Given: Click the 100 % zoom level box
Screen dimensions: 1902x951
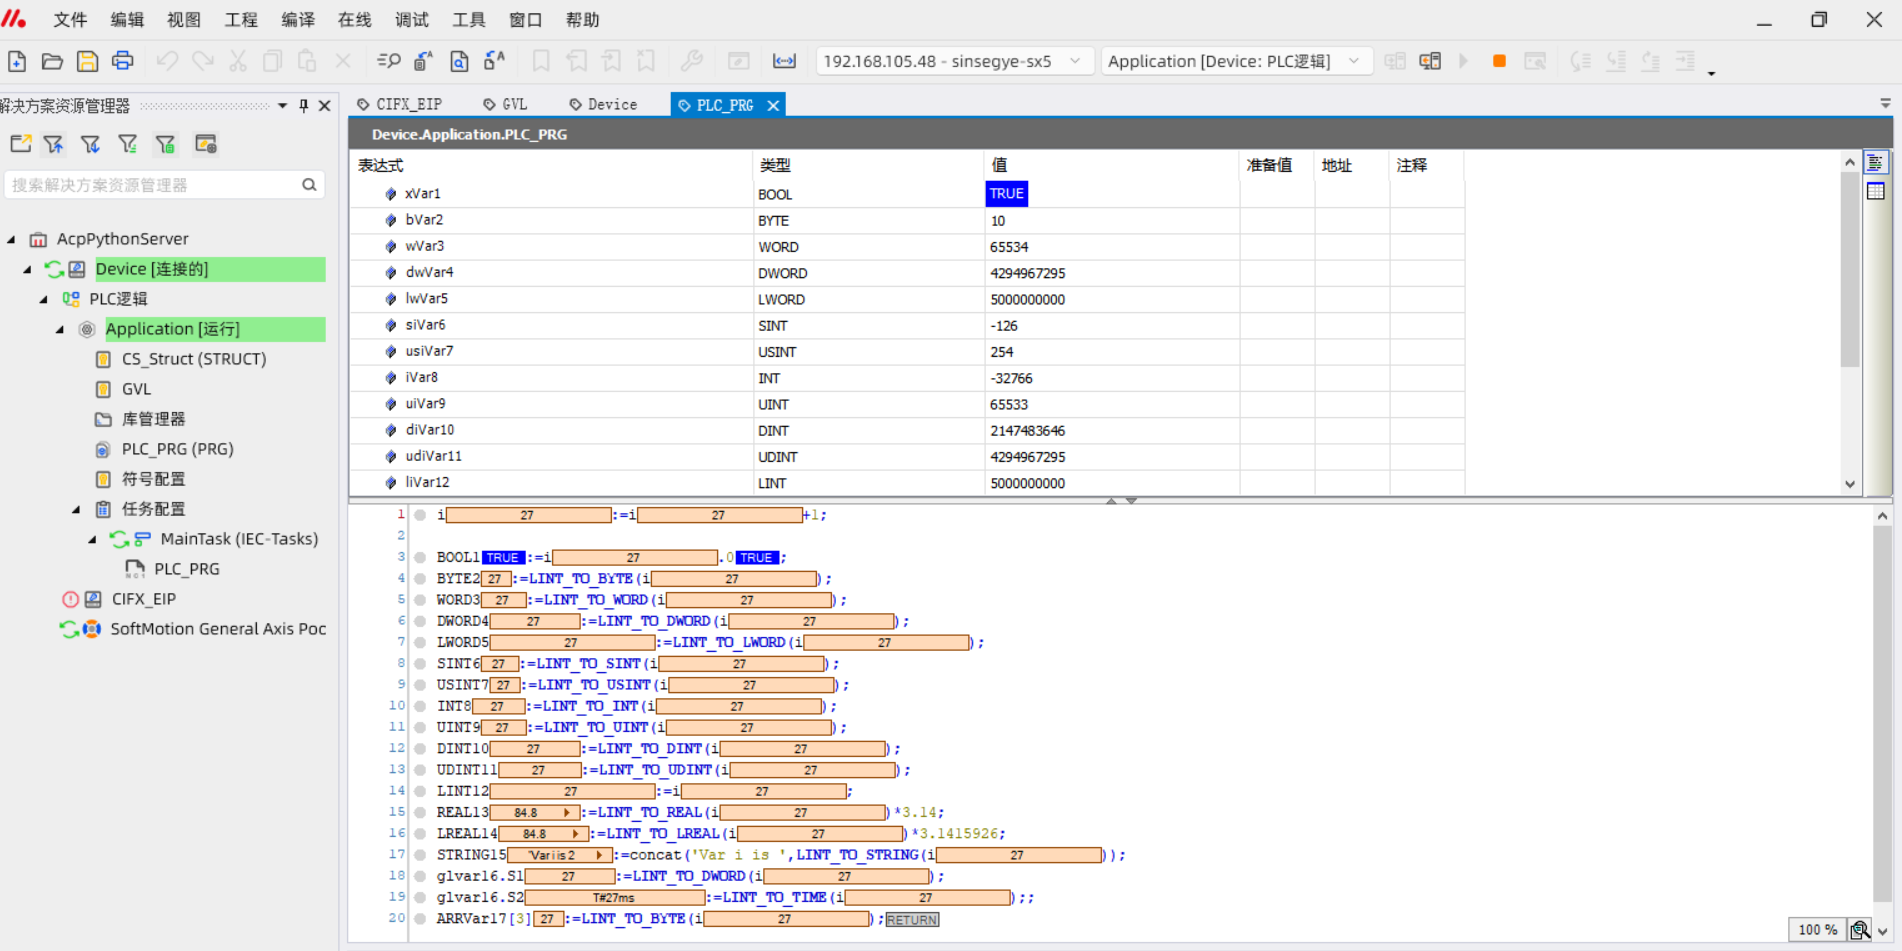Looking at the screenshot, I should coord(1816,929).
